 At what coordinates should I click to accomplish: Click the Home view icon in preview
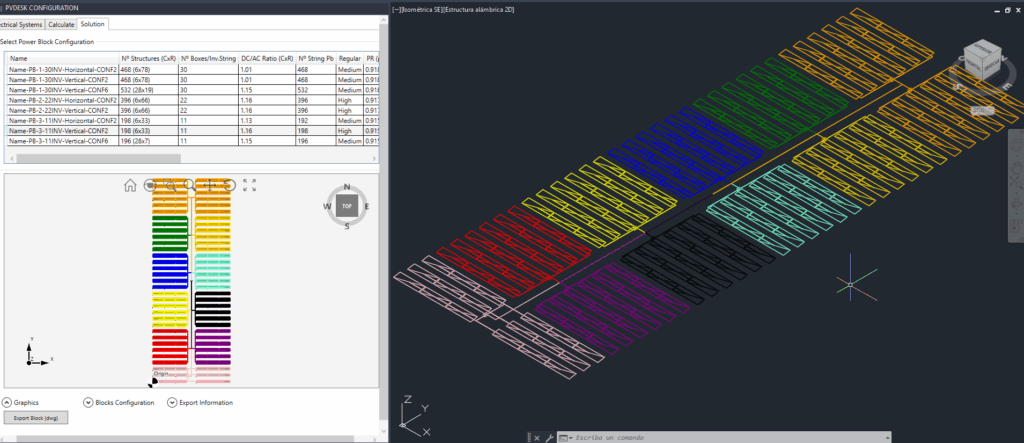tap(130, 185)
